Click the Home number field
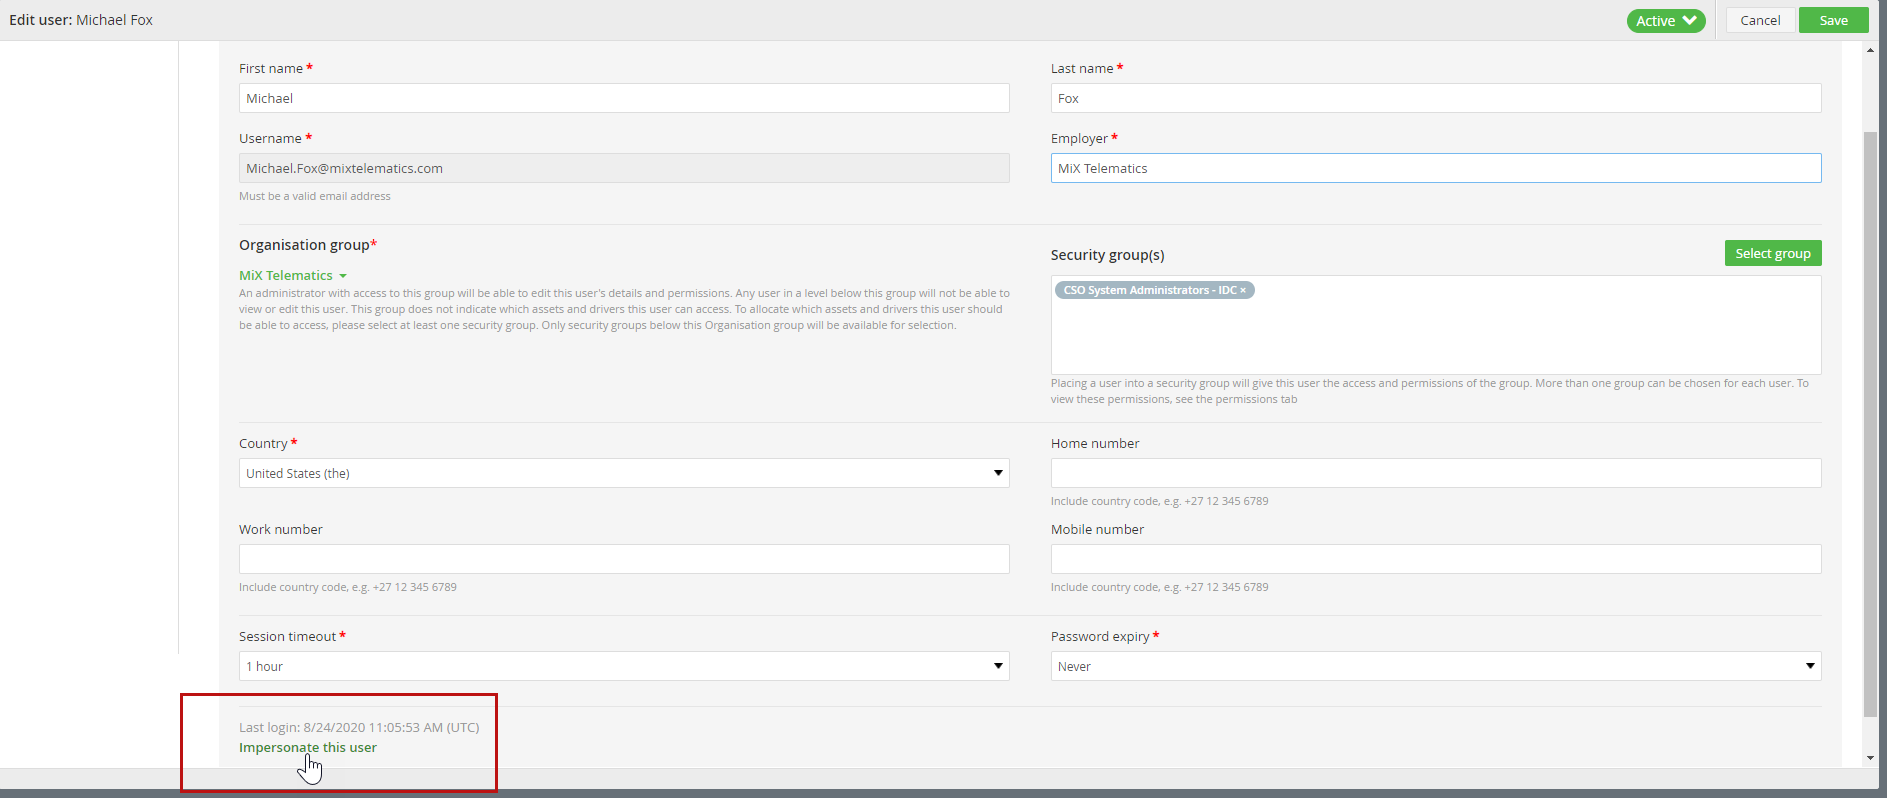The width and height of the screenshot is (1887, 798). (1436, 473)
